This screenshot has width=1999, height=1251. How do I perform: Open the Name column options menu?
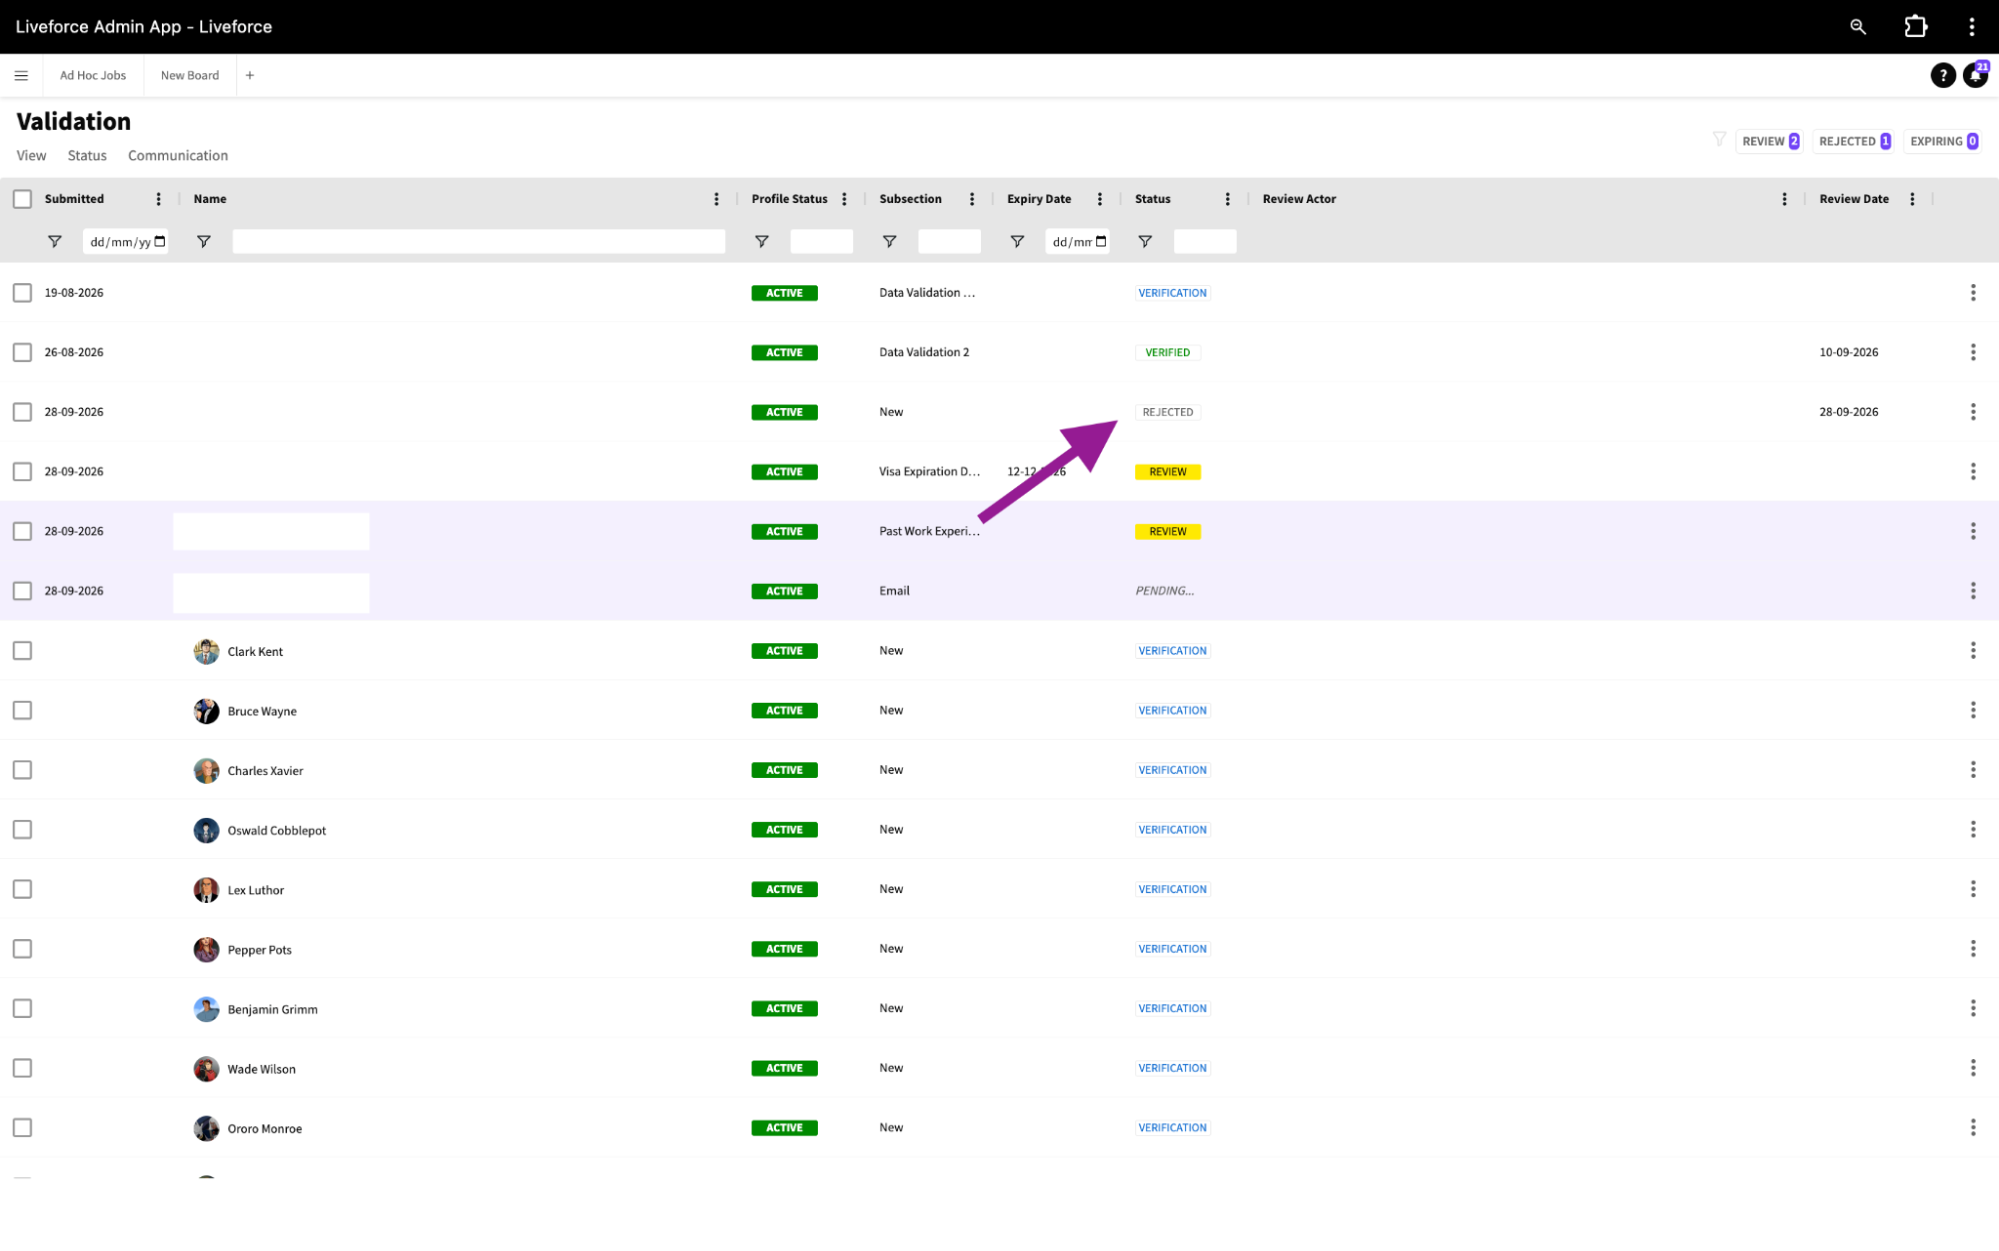(x=716, y=199)
